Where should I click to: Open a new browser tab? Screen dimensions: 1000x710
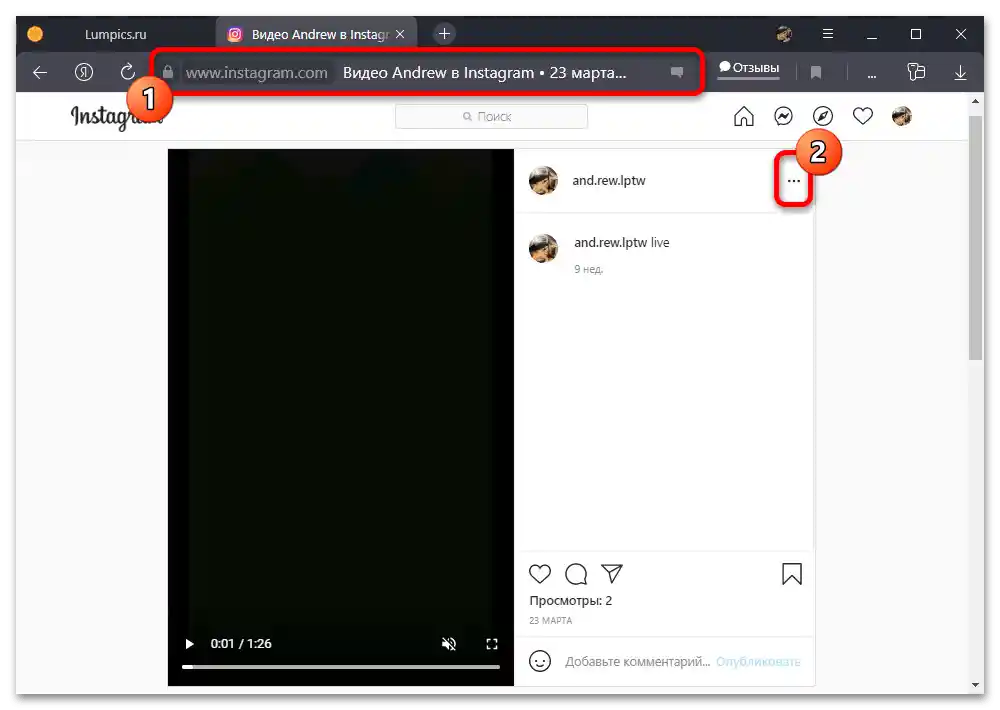[x=445, y=34]
